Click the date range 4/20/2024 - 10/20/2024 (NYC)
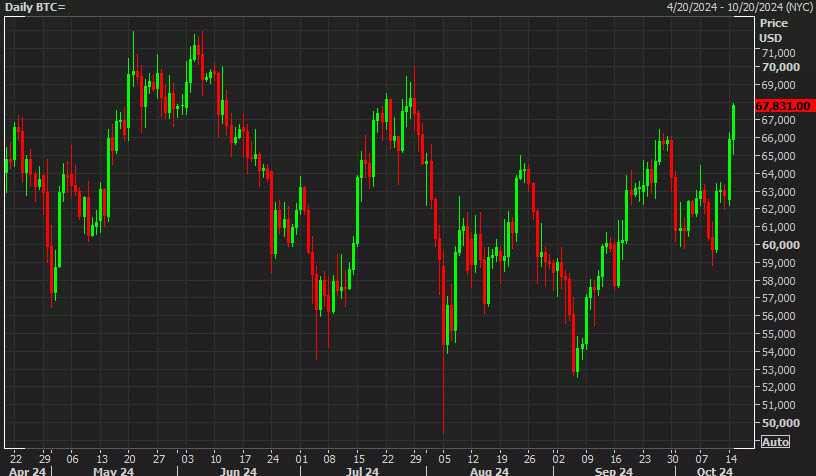 click(x=739, y=7)
